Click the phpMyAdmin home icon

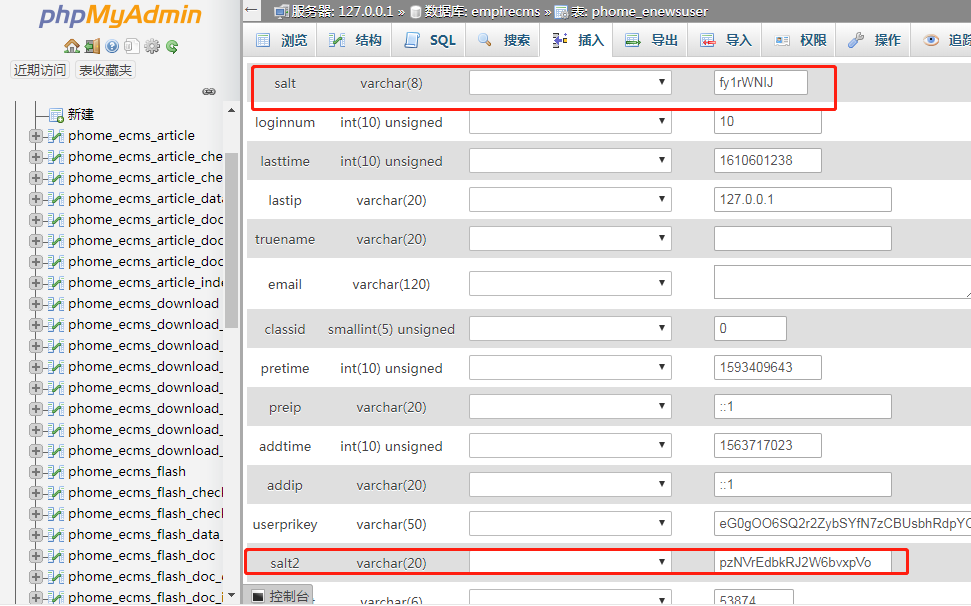coord(71,46)
